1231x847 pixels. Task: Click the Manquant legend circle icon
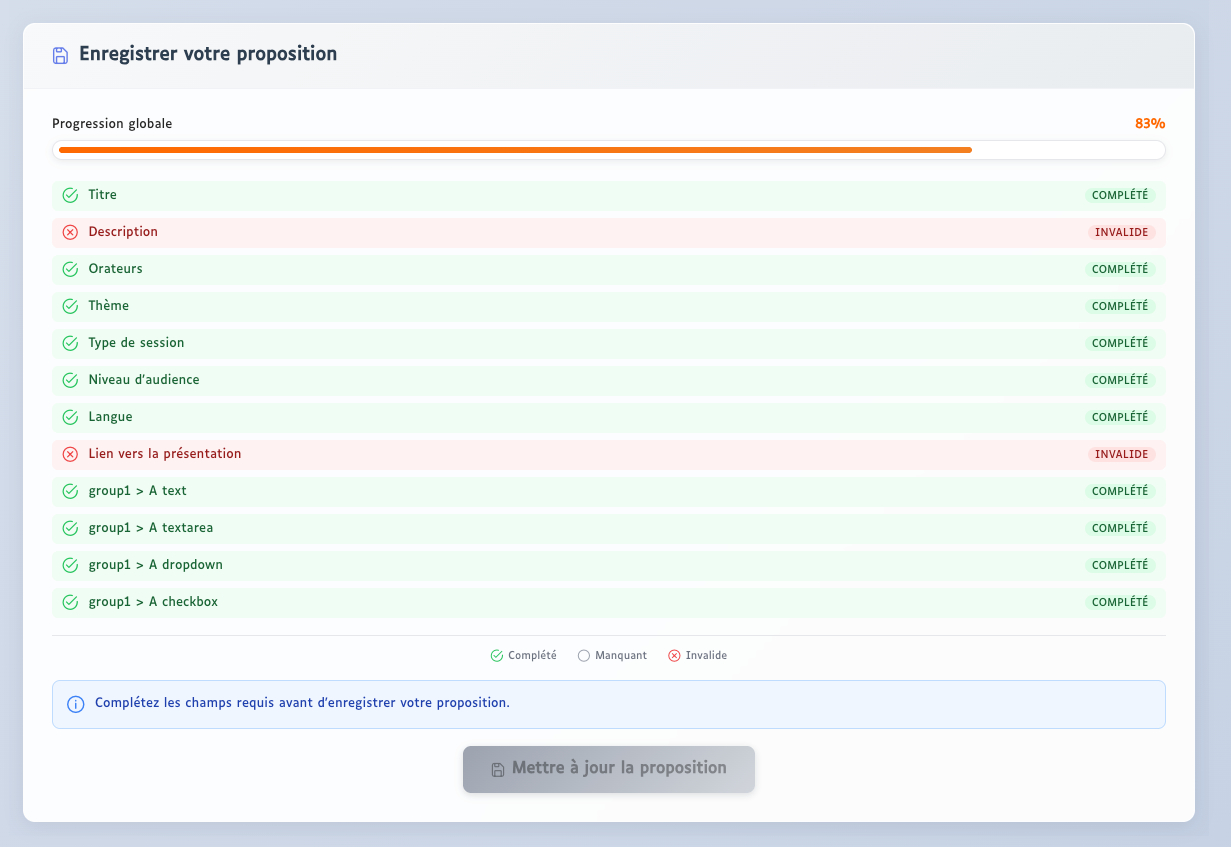click(x=584, y=656)
